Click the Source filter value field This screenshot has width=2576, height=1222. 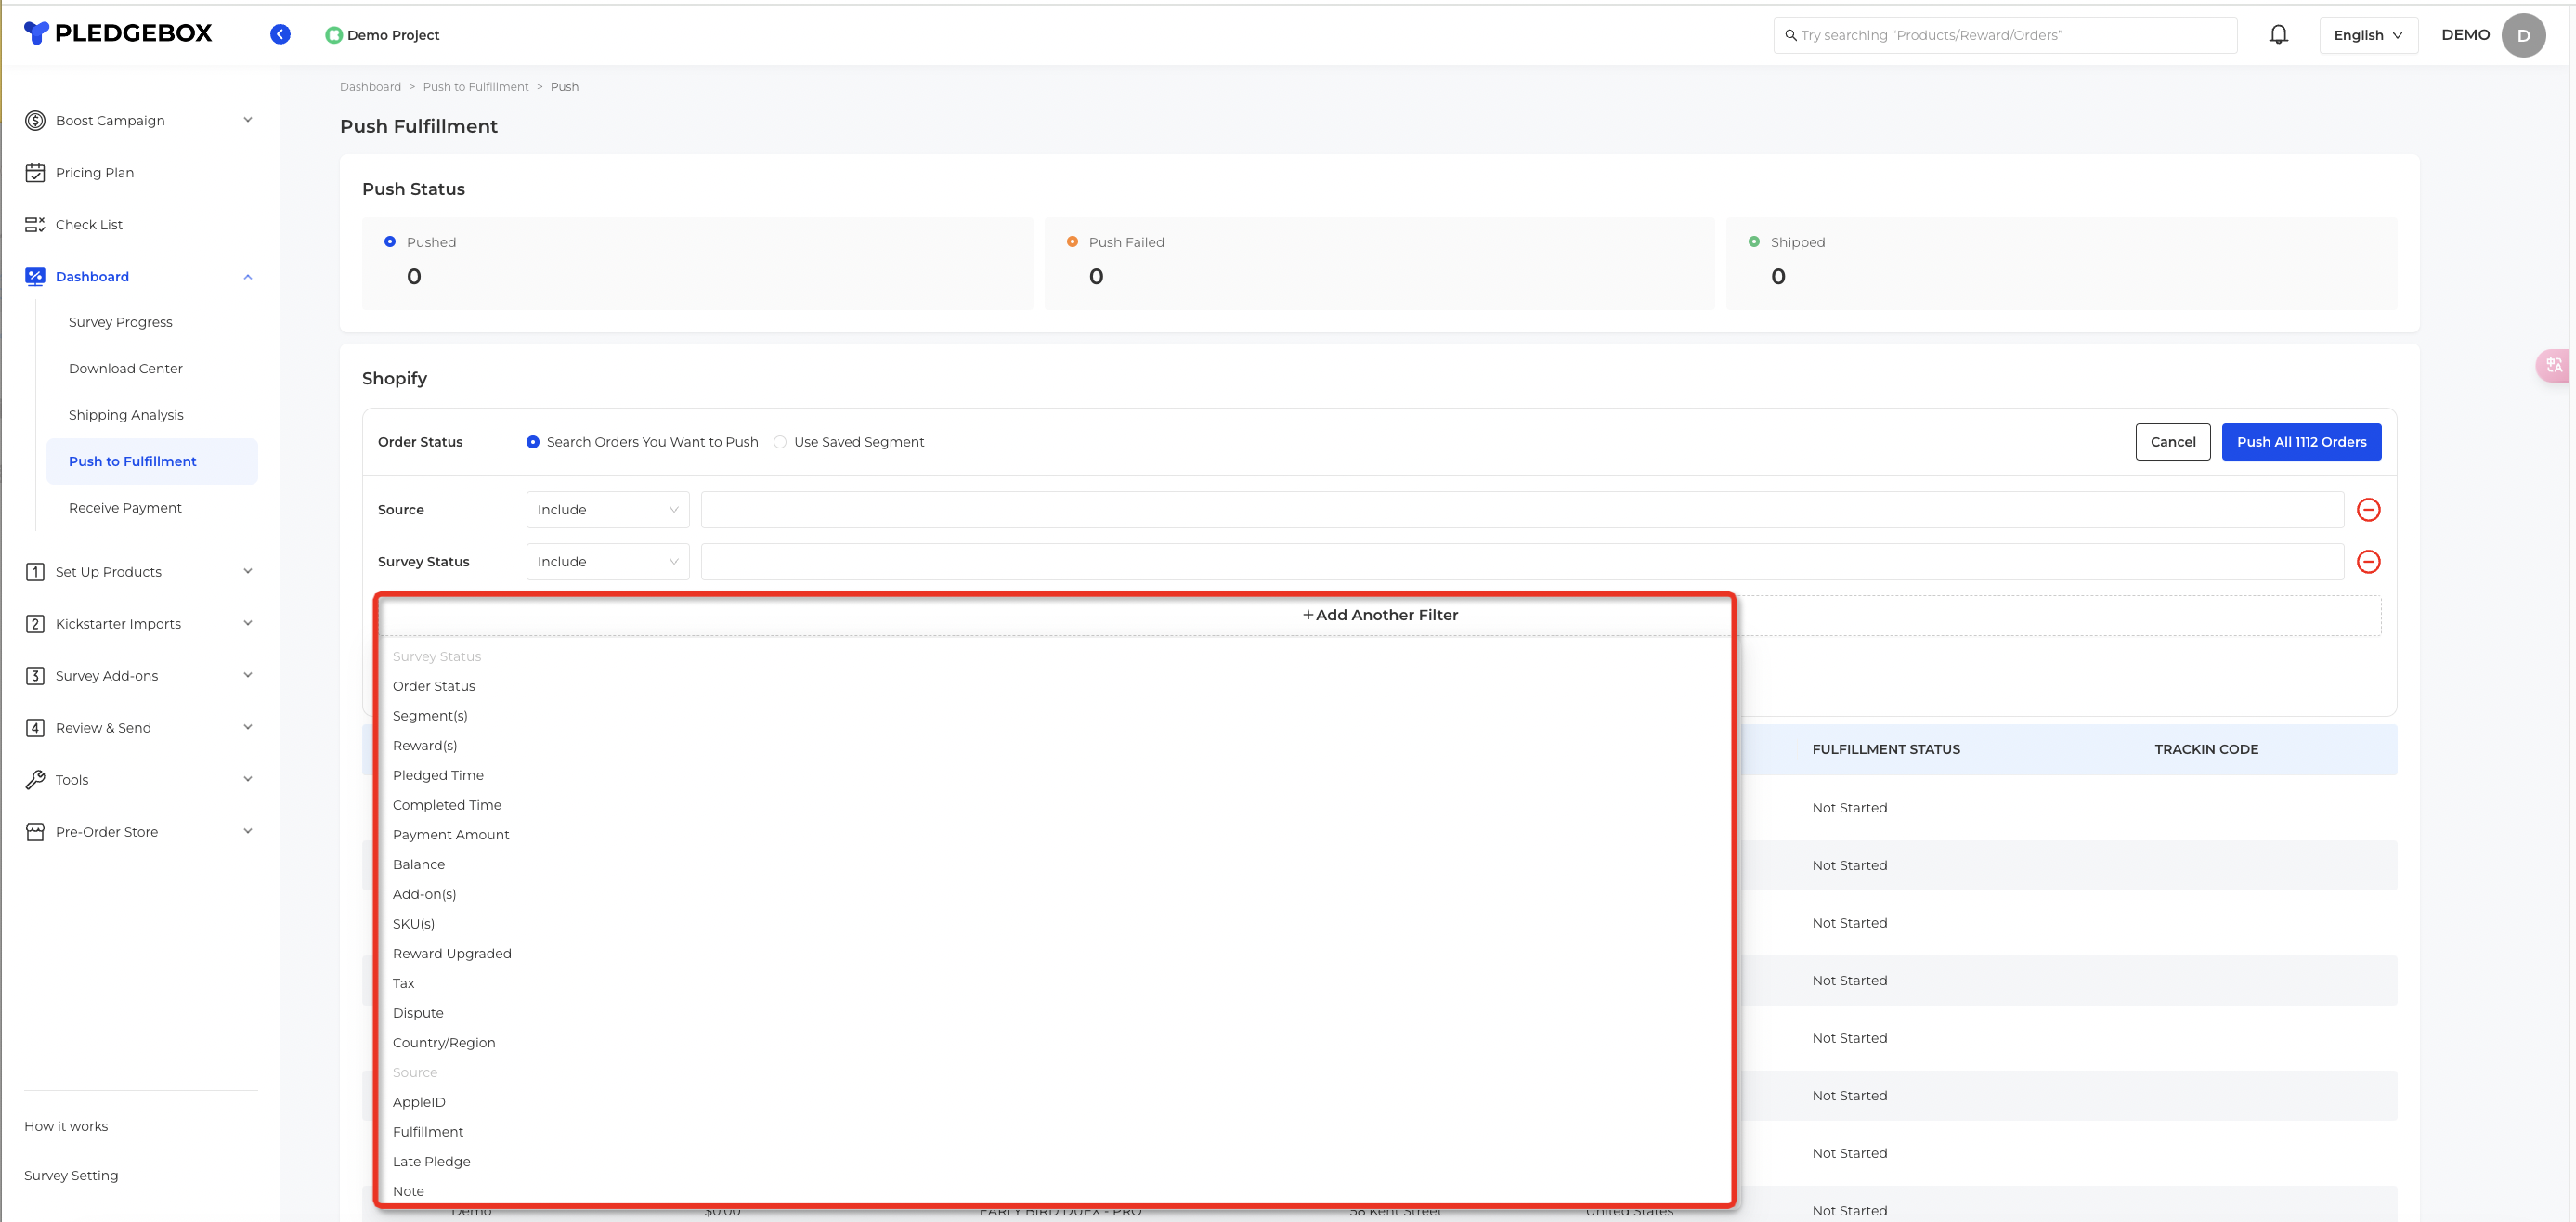[x=1522, y=510]
